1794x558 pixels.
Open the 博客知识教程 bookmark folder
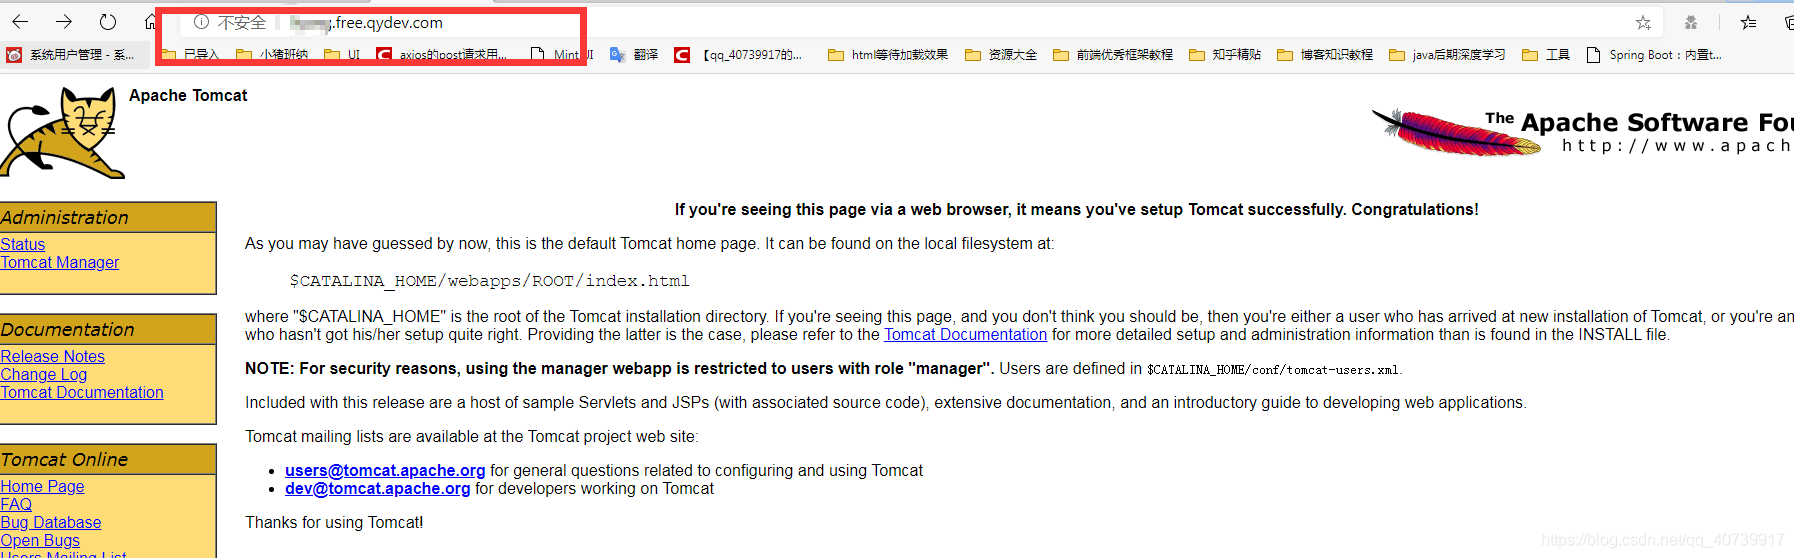pos(1325,55)
